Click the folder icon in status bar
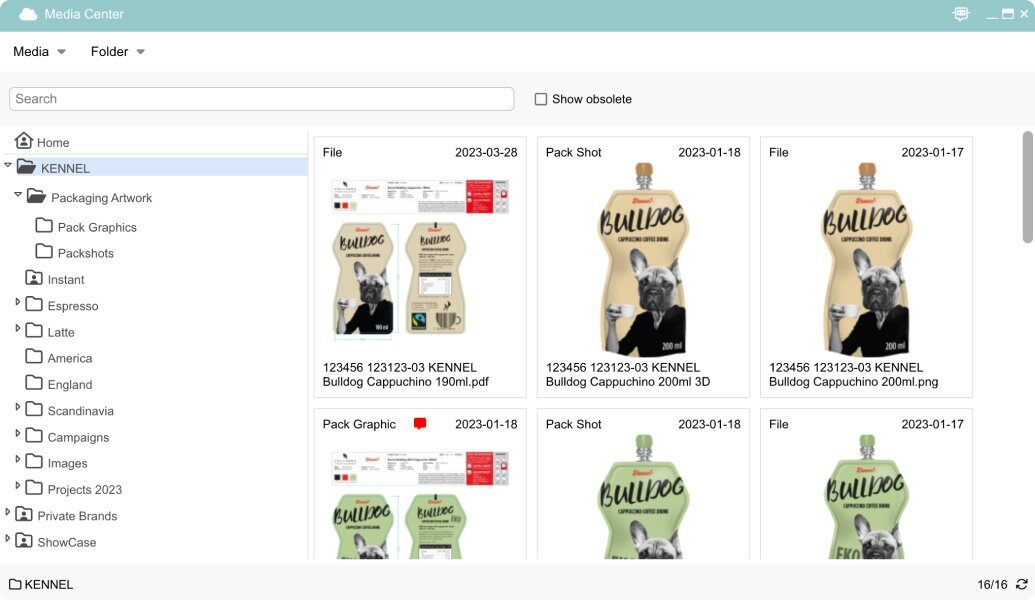Viewport: 1035px width, 600px height. [x=15, y=584]
